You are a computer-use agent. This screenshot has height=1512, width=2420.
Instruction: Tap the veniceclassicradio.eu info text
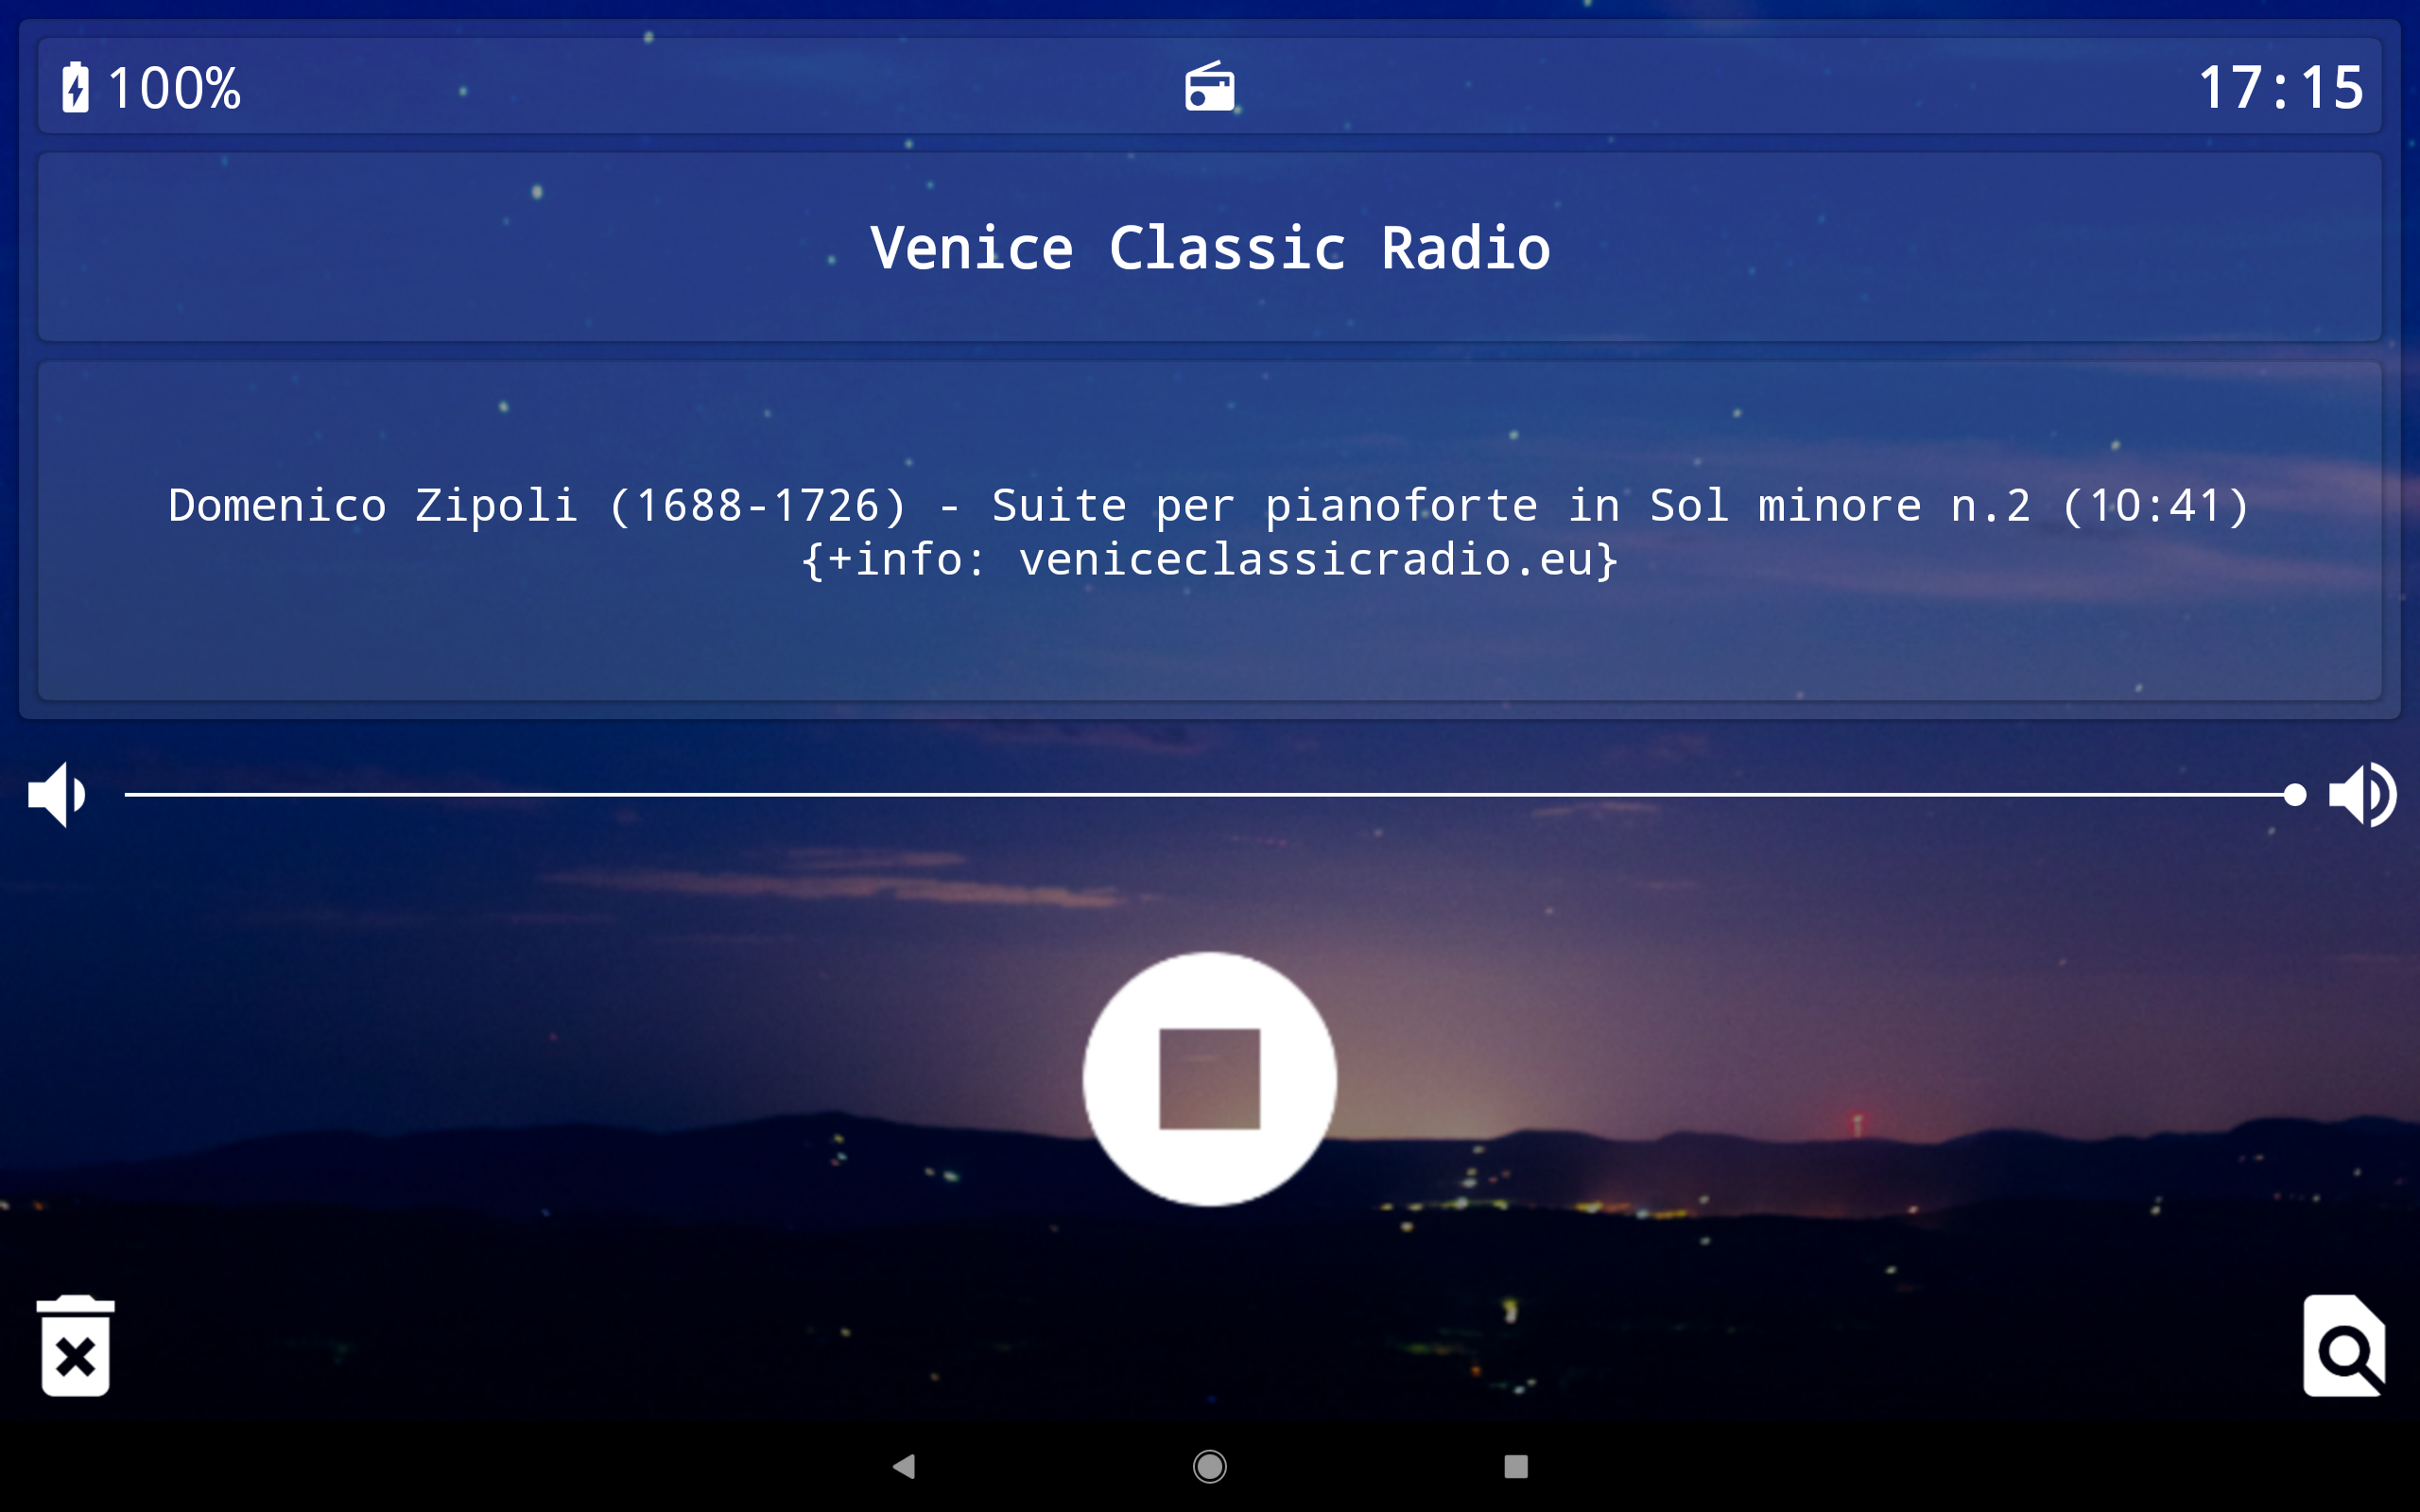click(1210, 559)
